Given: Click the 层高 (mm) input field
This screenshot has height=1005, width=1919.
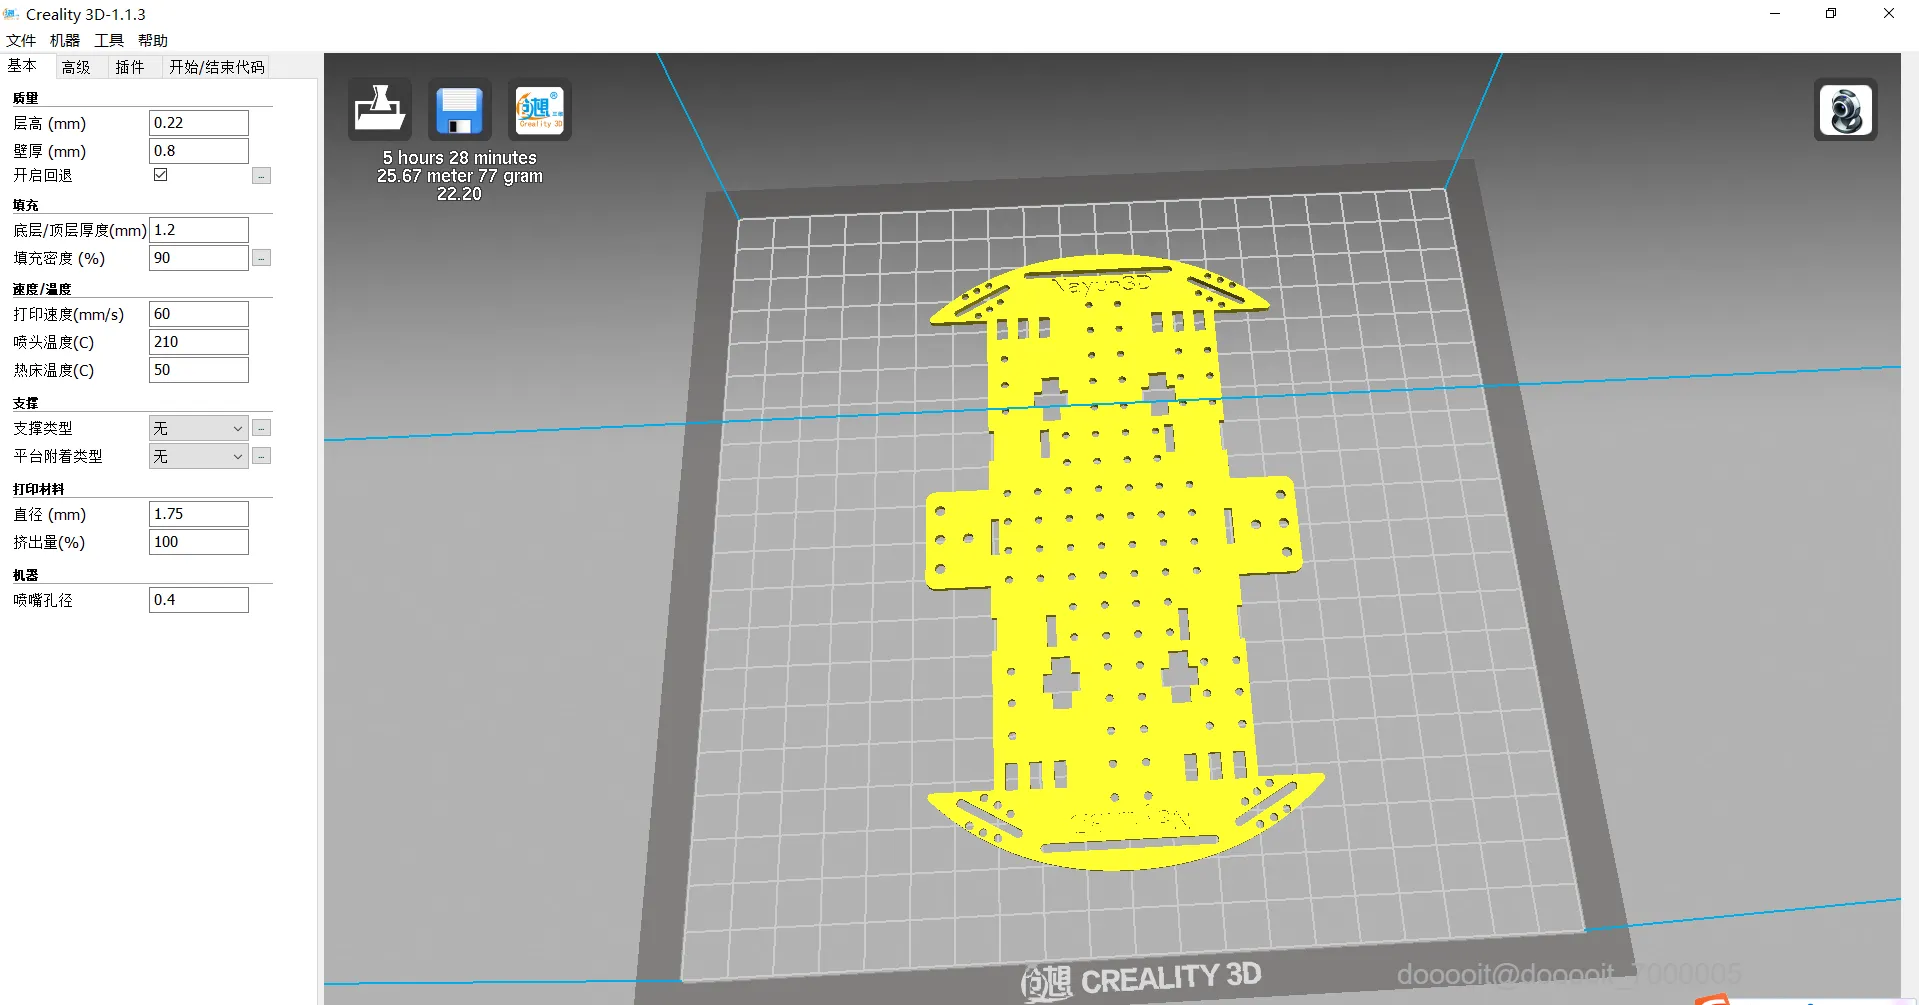Looking at the screenshot, I should pyautogui.click(x=198, y=123).
